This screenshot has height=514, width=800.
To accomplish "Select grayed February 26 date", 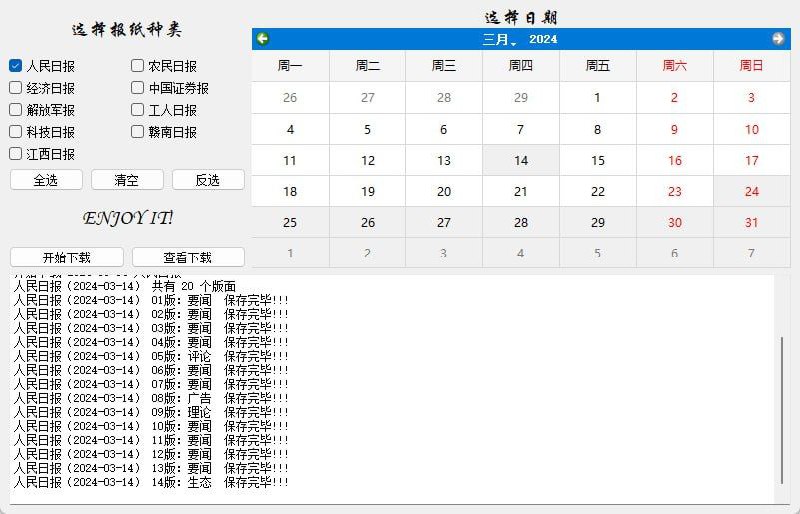I will pyautogui.click(x=290, y=97).
